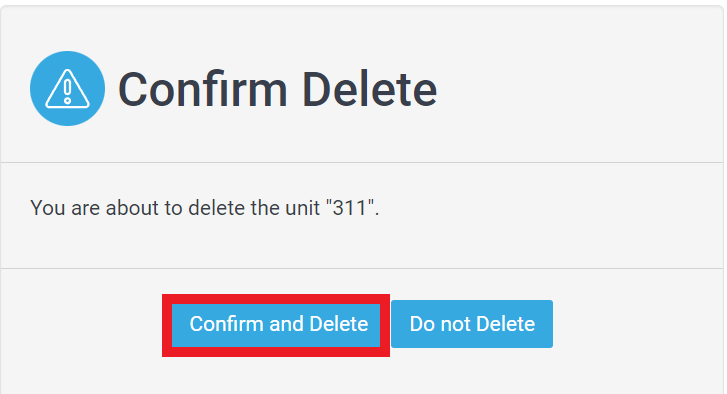727x394 pixels.
Task: Select the blue circular alert badge
Action: click(67, 88)
